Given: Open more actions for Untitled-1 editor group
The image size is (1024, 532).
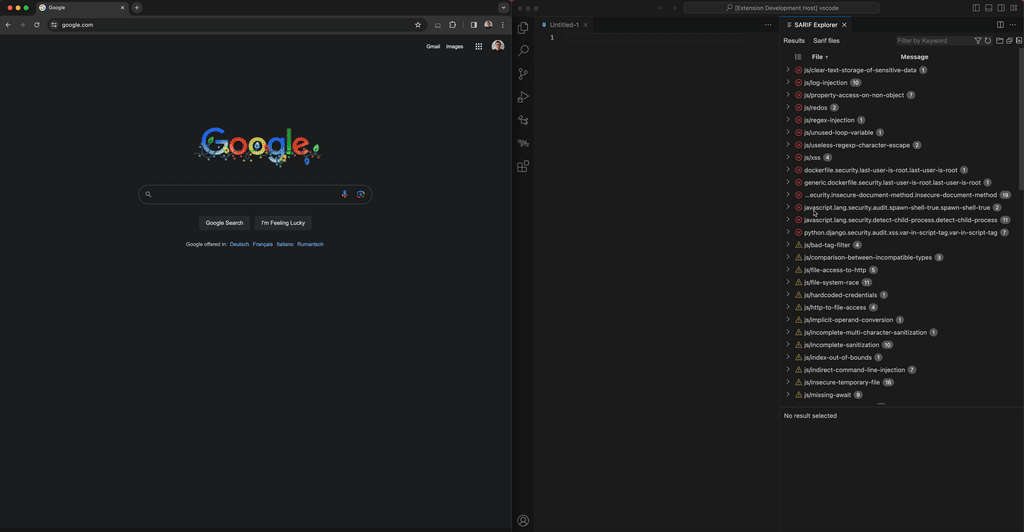Looking at the screenshot, I should pos(768,25).
